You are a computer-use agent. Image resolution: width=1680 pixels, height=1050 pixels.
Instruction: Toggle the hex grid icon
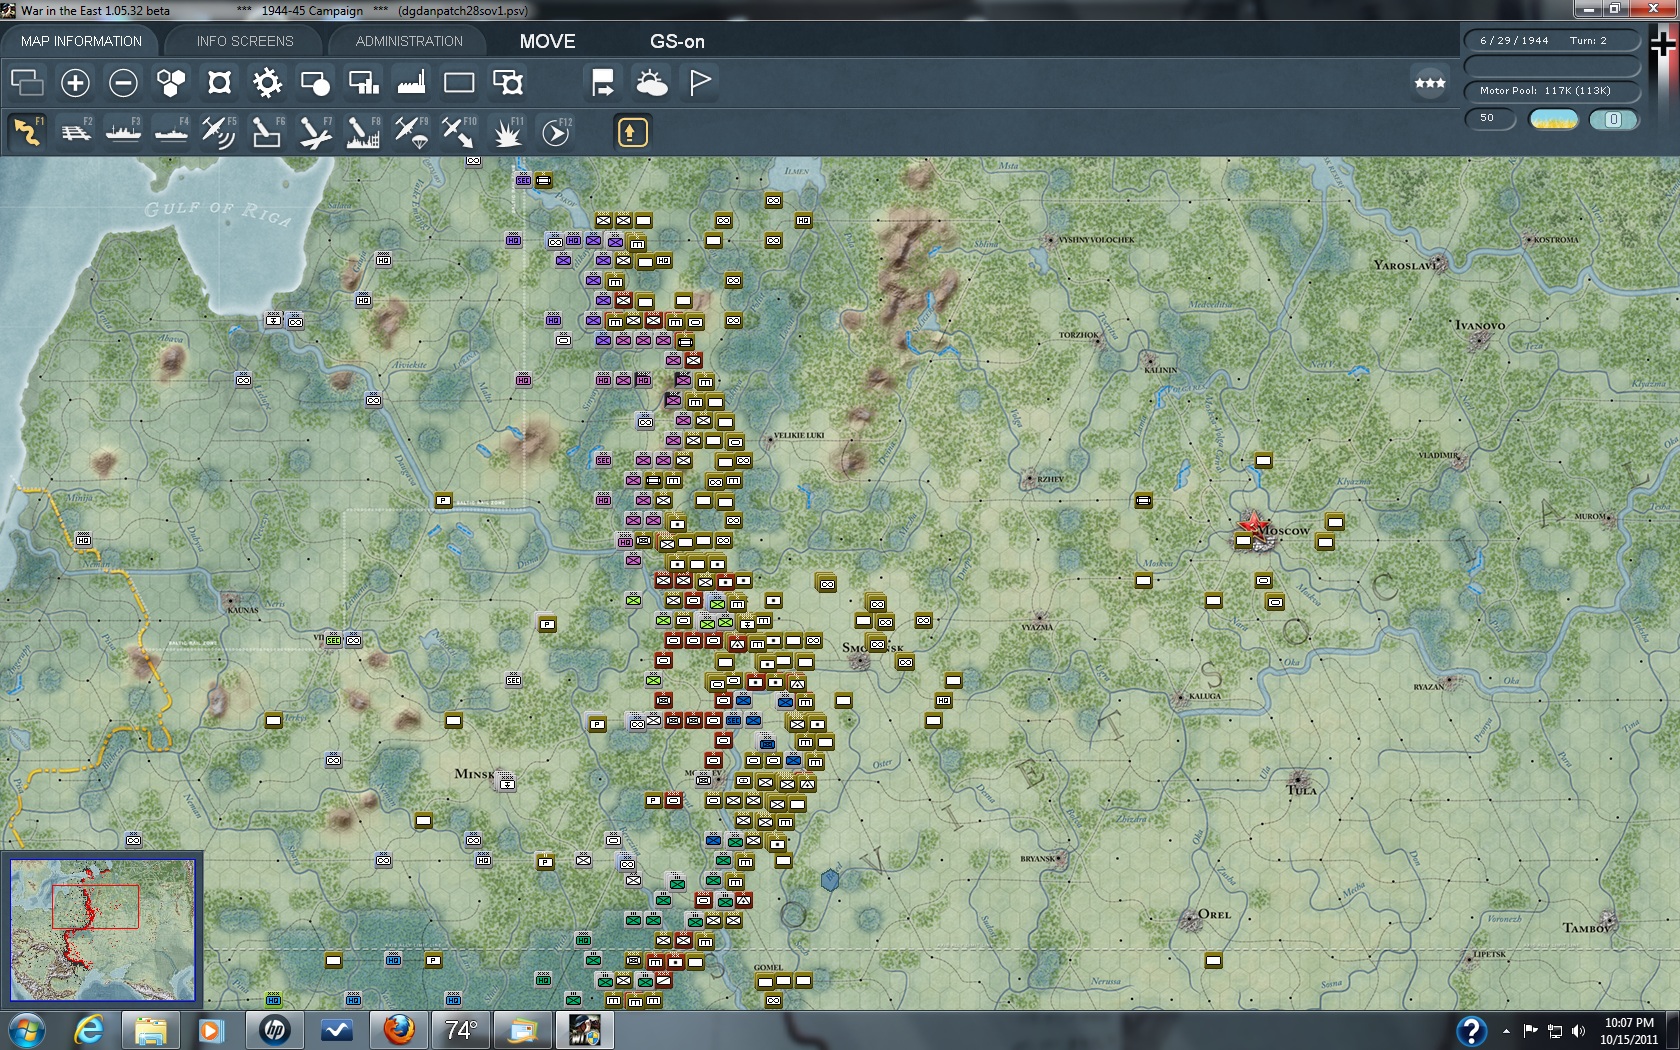[x=171, y=82]
